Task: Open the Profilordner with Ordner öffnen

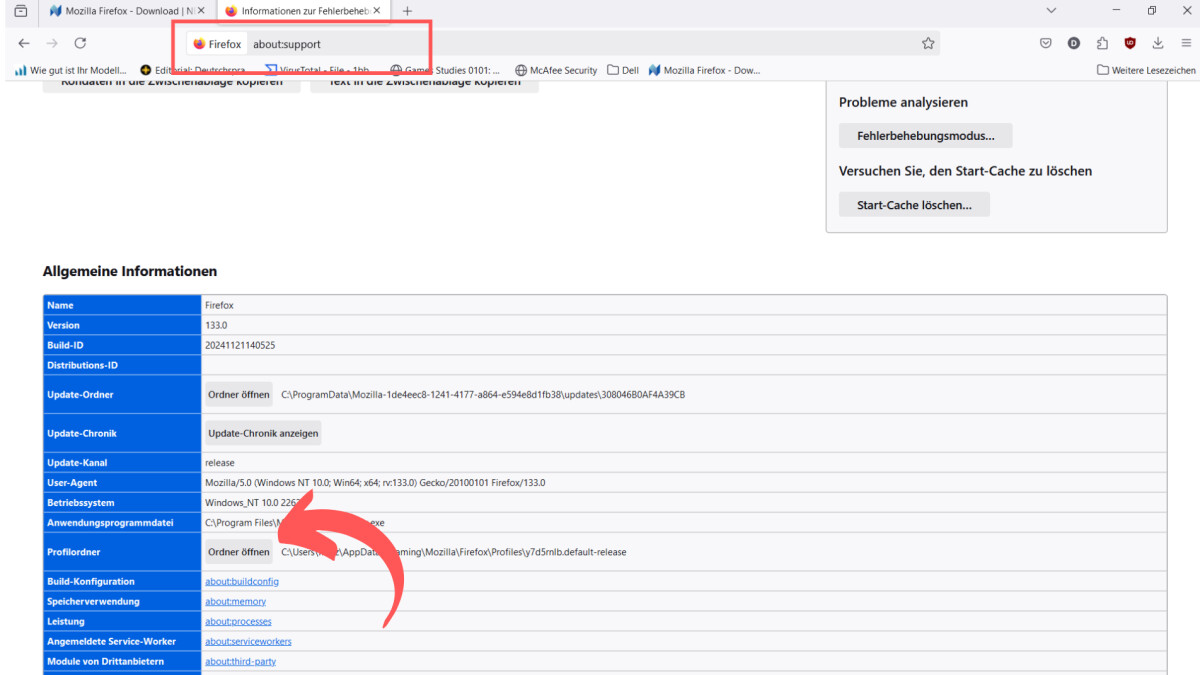Action: tap(239, 552)
